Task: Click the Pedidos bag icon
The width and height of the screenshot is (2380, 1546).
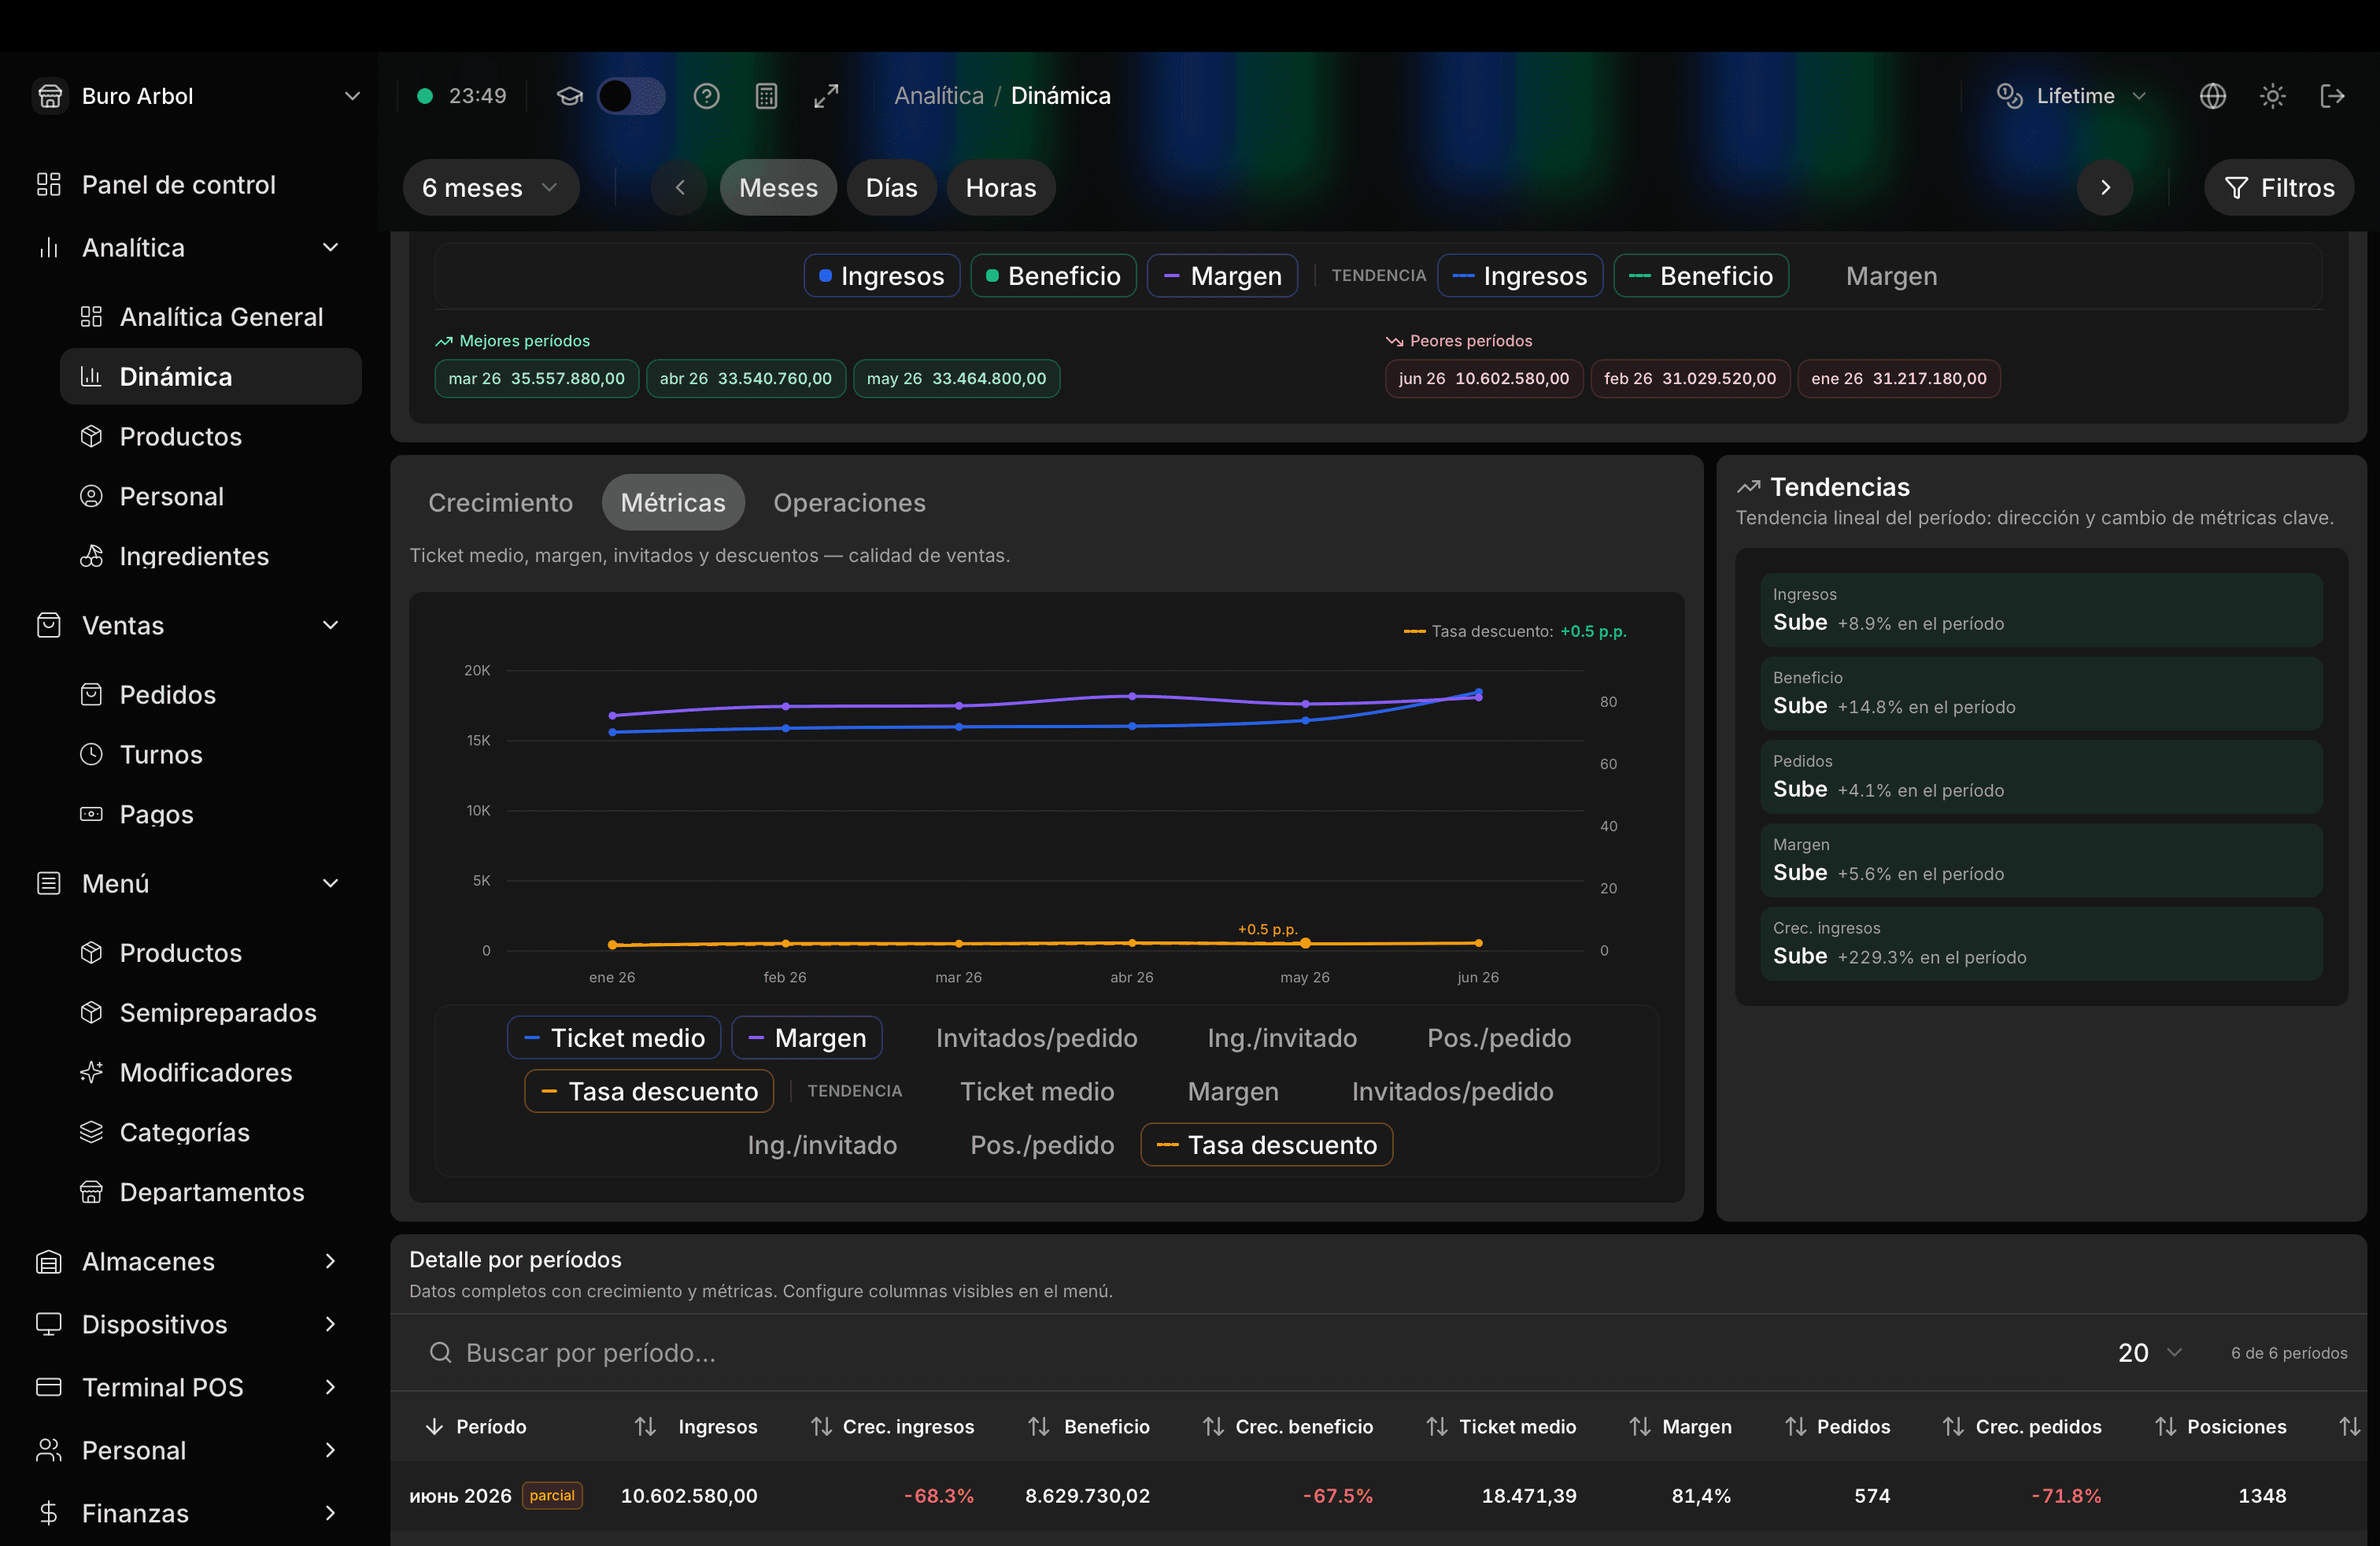Action: pos(91,695)
